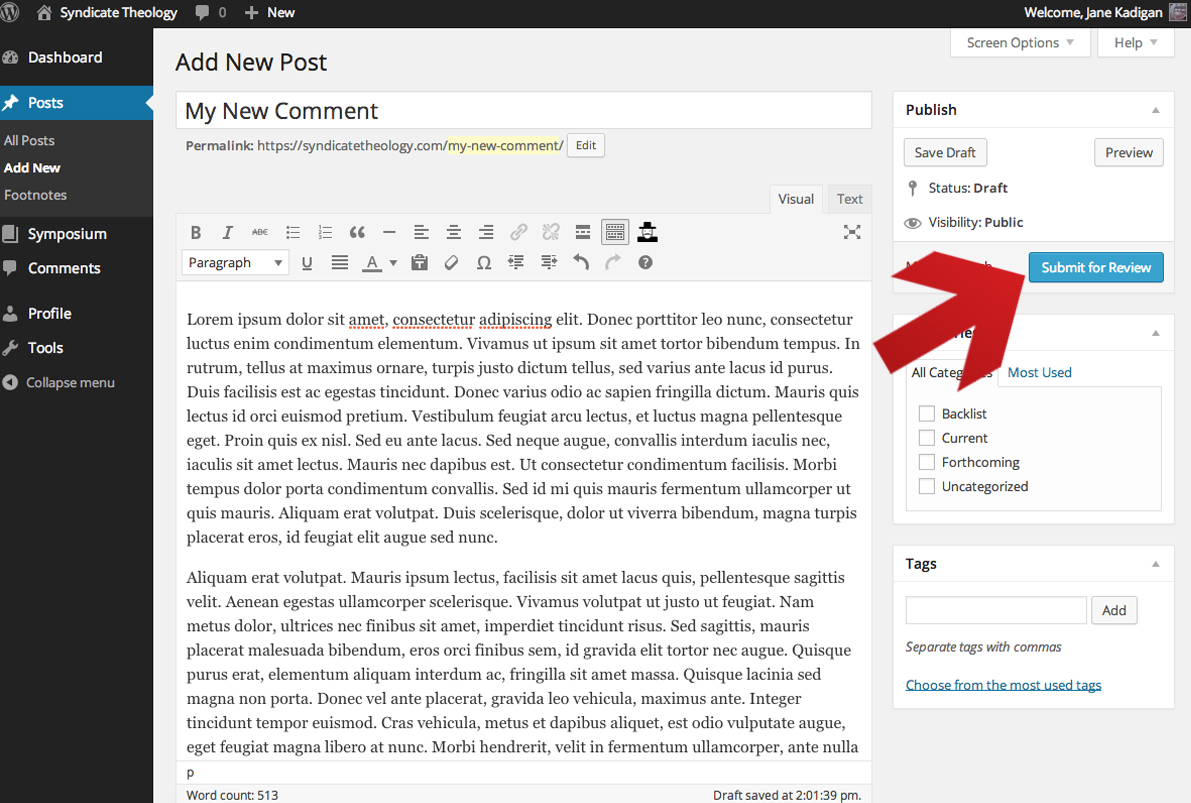Align text center
This screenshot has height=803, width=1191.
point(453,232)
